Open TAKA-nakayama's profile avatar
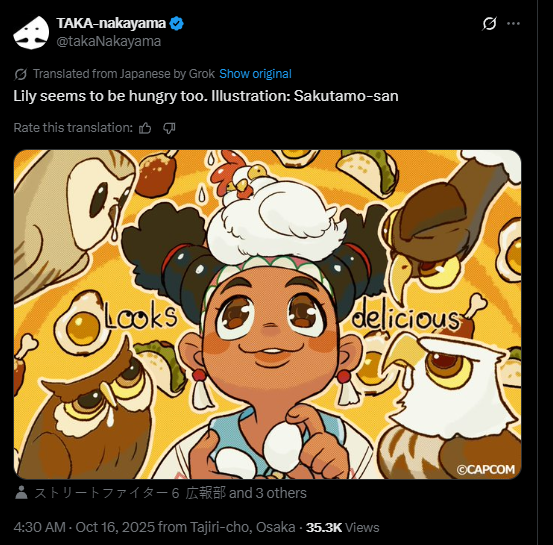Image resolution: width=553 pixels, height=545 pixels. [x=31, y=32]
